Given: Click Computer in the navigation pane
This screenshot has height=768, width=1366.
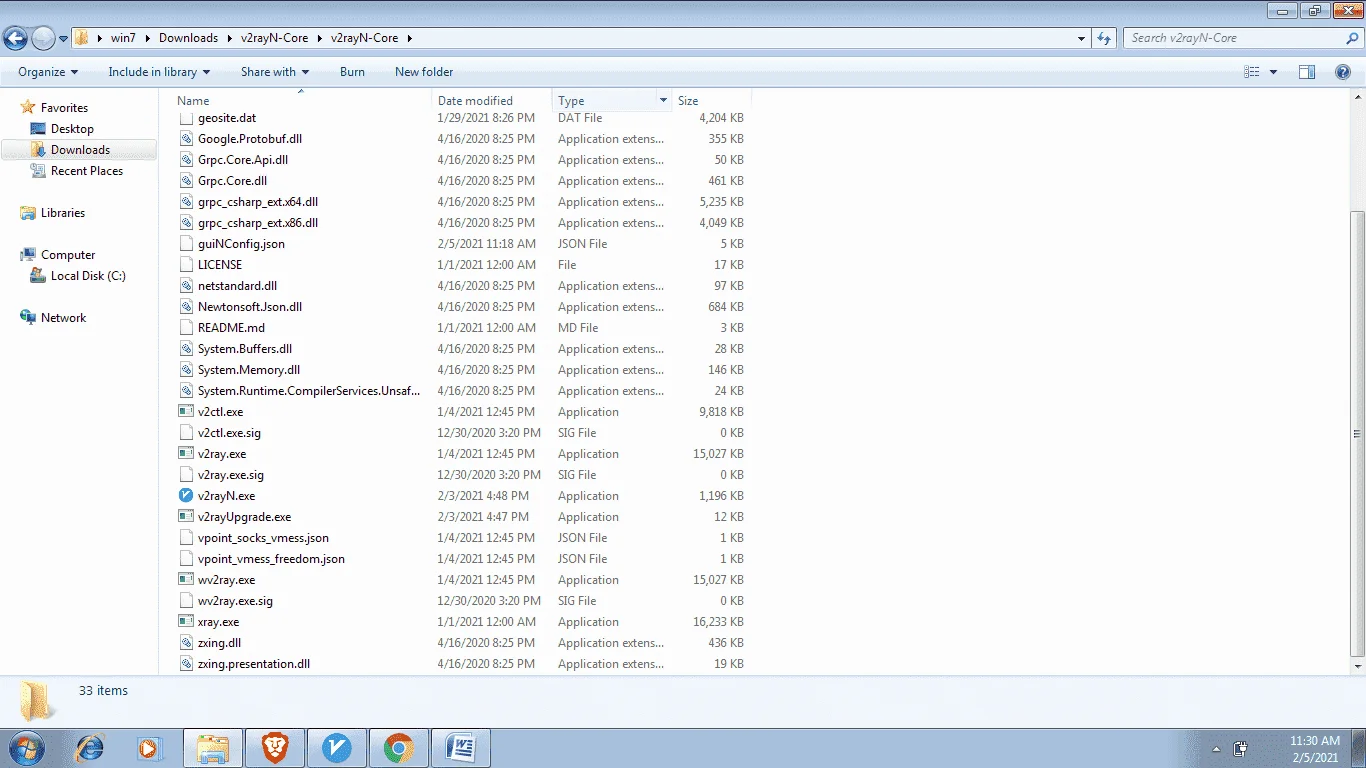Looking at the screenshot, I should [68, 255].
